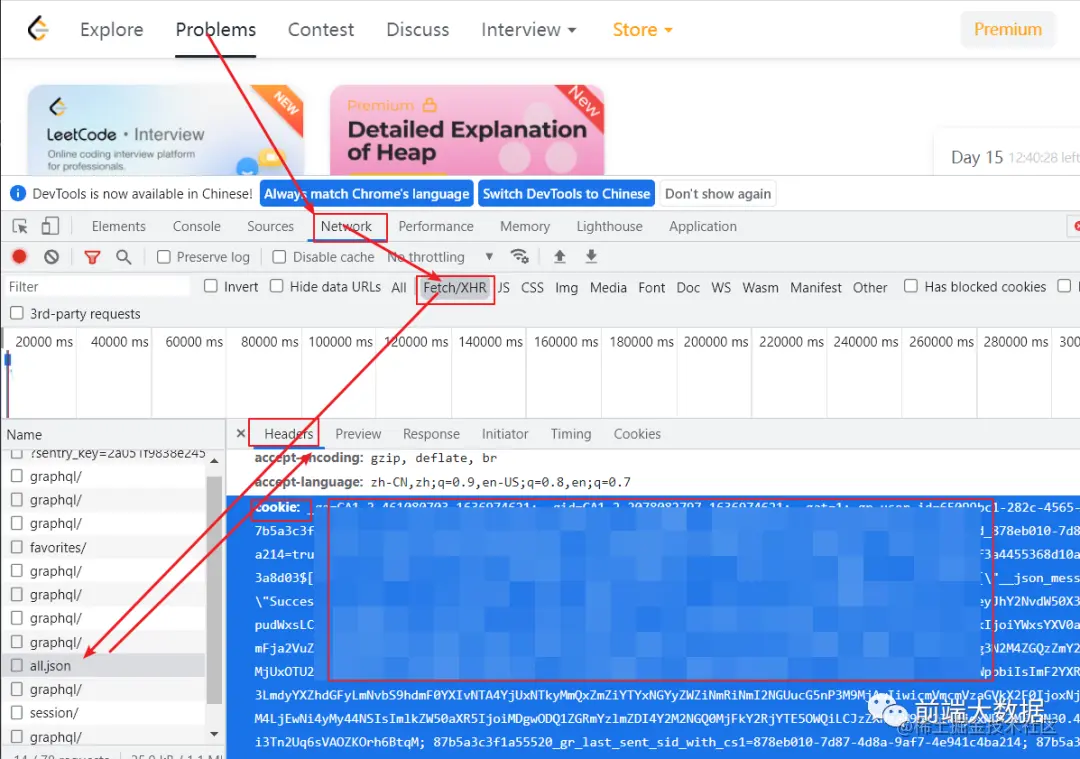
Task: Check the favorites/ request checkbox
Action: click(x=17, y=547)
